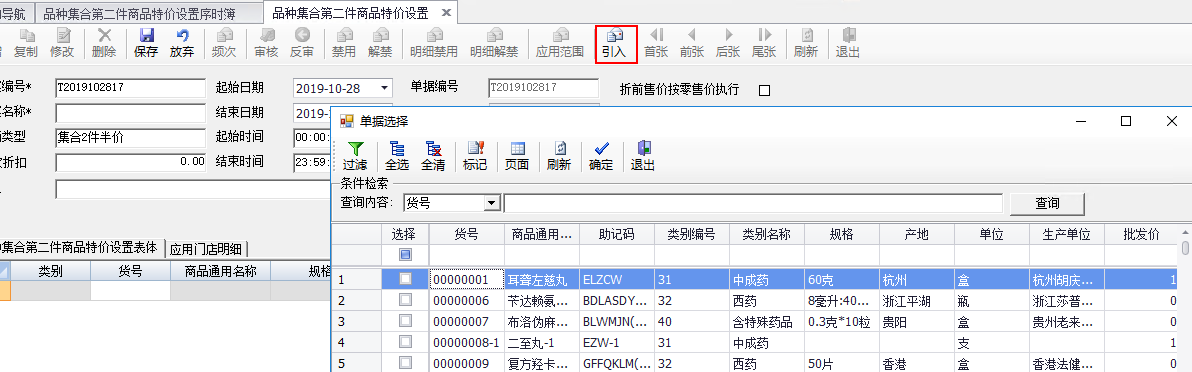This screenshot has height=372, width=1192.
Task: Go to next record with 后张
Action: 728,43
